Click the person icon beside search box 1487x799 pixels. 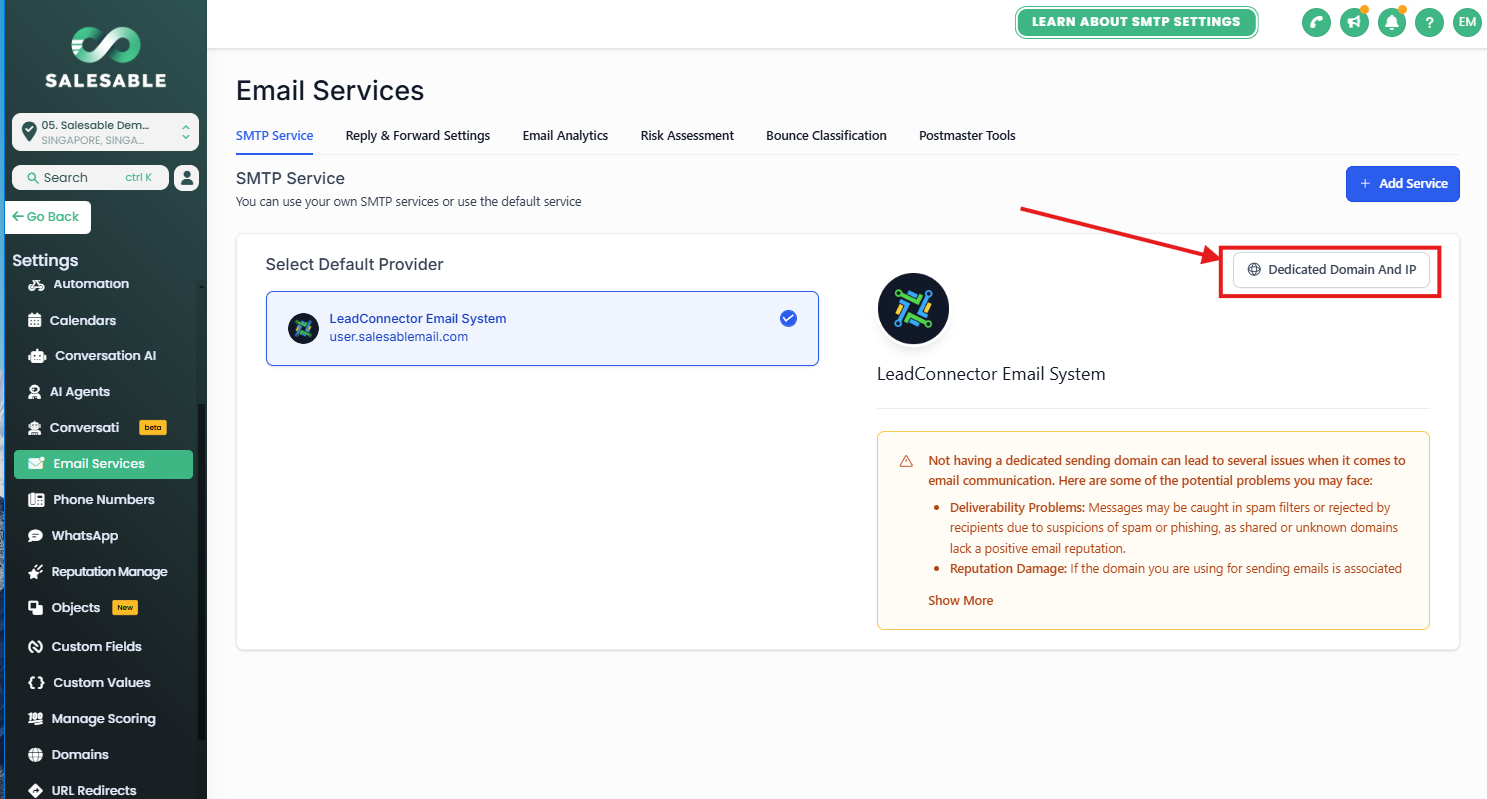186,178
